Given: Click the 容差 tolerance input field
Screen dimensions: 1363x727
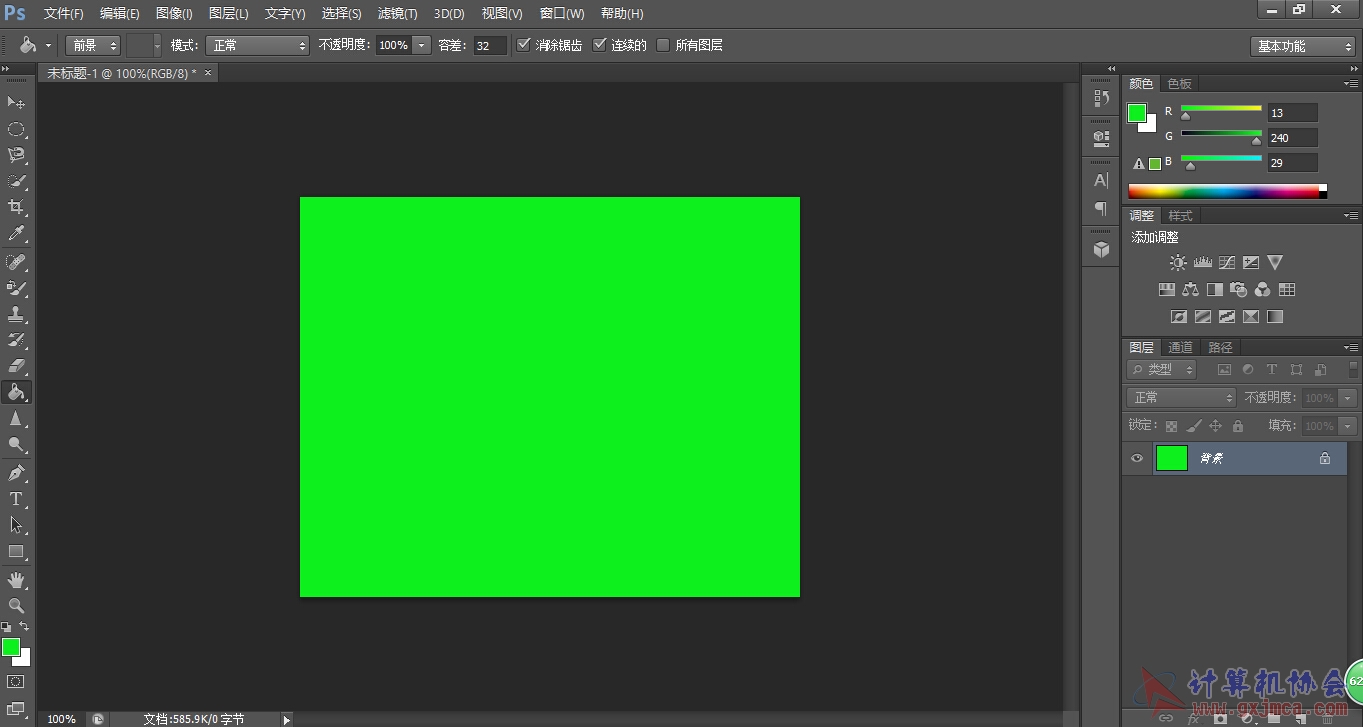Looking at the screenshot, I should (x=490, y=45).
